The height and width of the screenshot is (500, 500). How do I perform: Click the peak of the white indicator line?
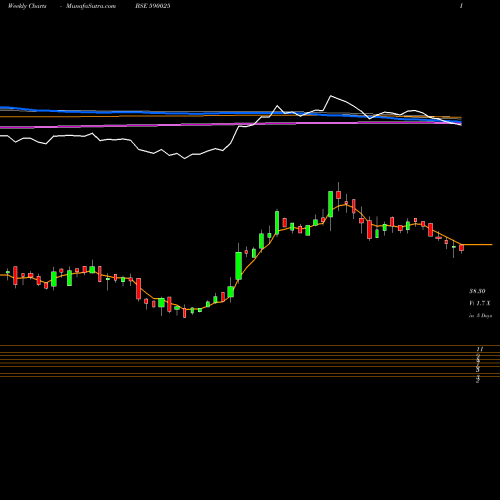[x=331, y=96]
